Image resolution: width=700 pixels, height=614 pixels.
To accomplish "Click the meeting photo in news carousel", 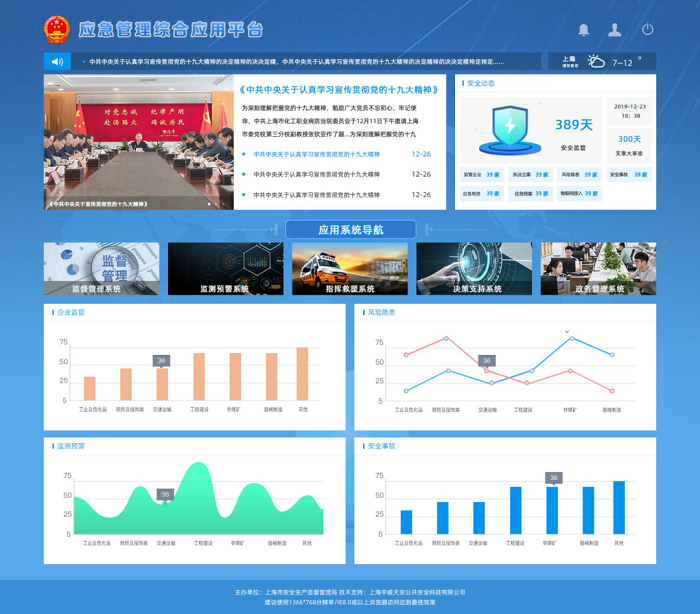I will point(138,140).
